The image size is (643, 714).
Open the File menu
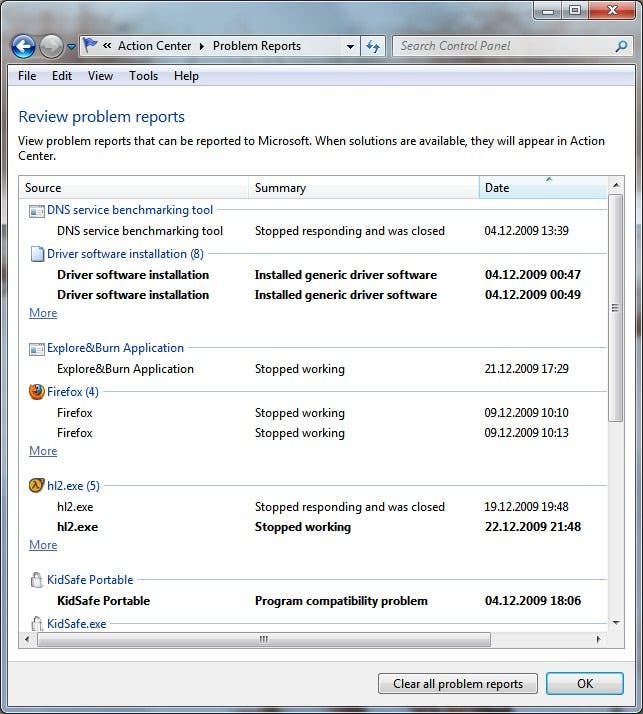(27, 76)
